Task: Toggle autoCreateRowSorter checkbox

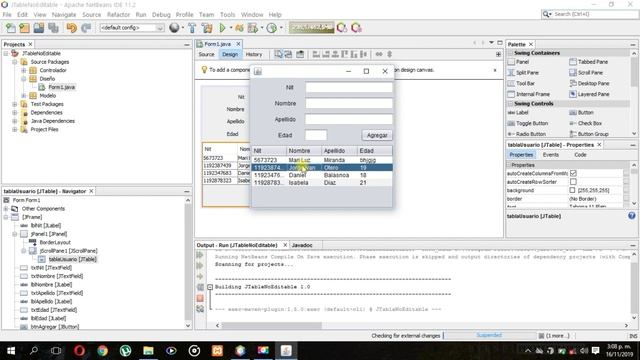Action: [573, 182]
